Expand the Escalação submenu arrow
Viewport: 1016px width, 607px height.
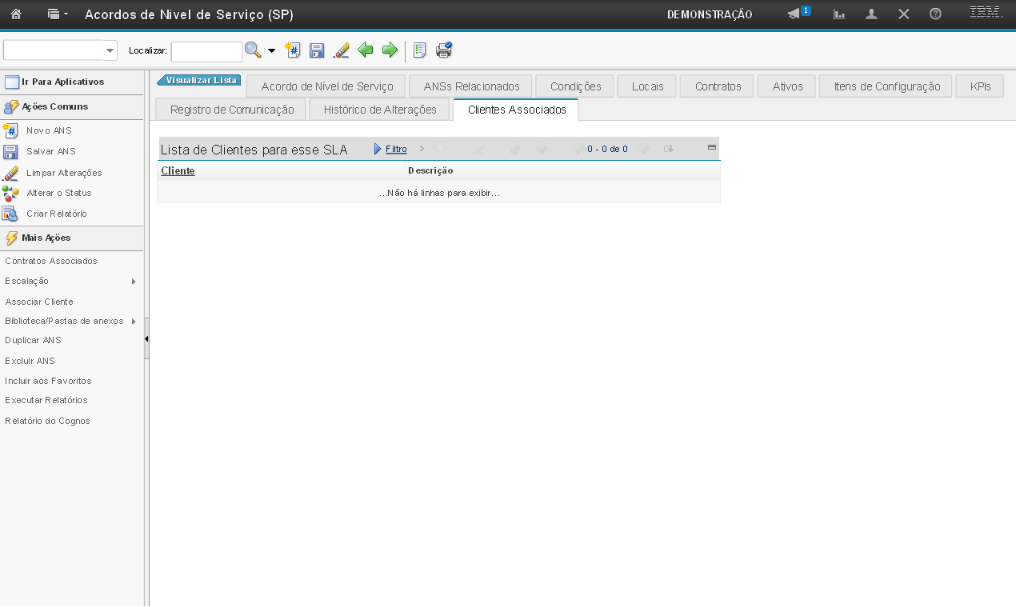pos(134,281)
